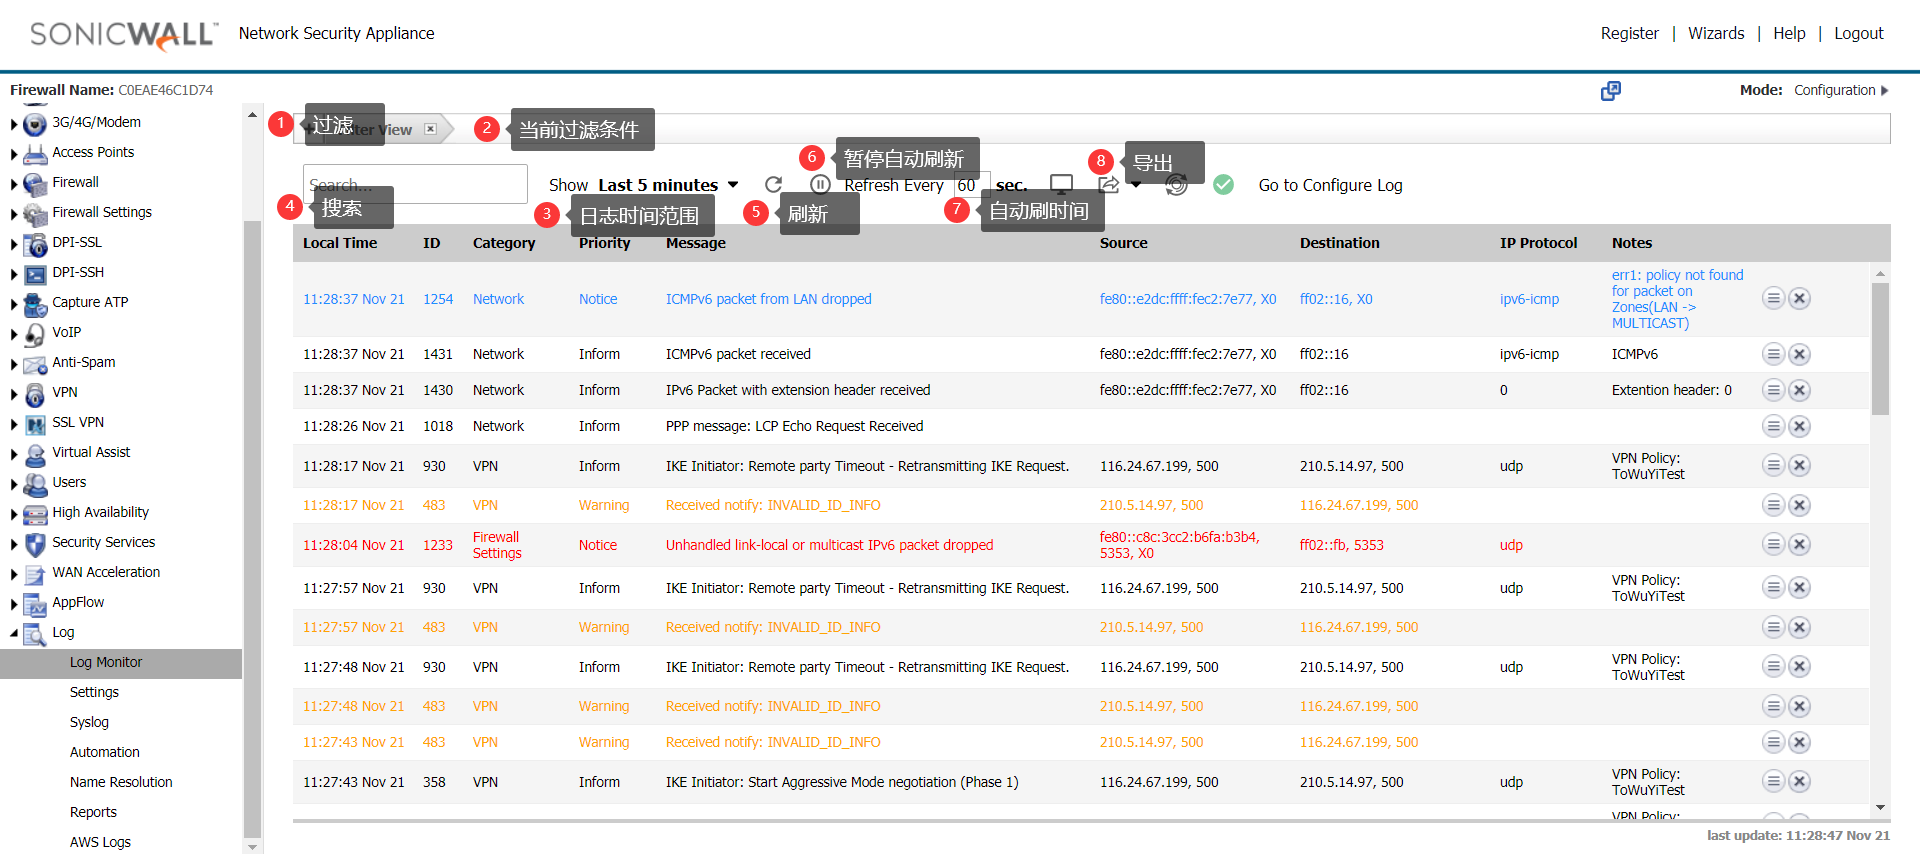Open Automation under Log
1920x854 pixels.
click(x=105, y=752)
